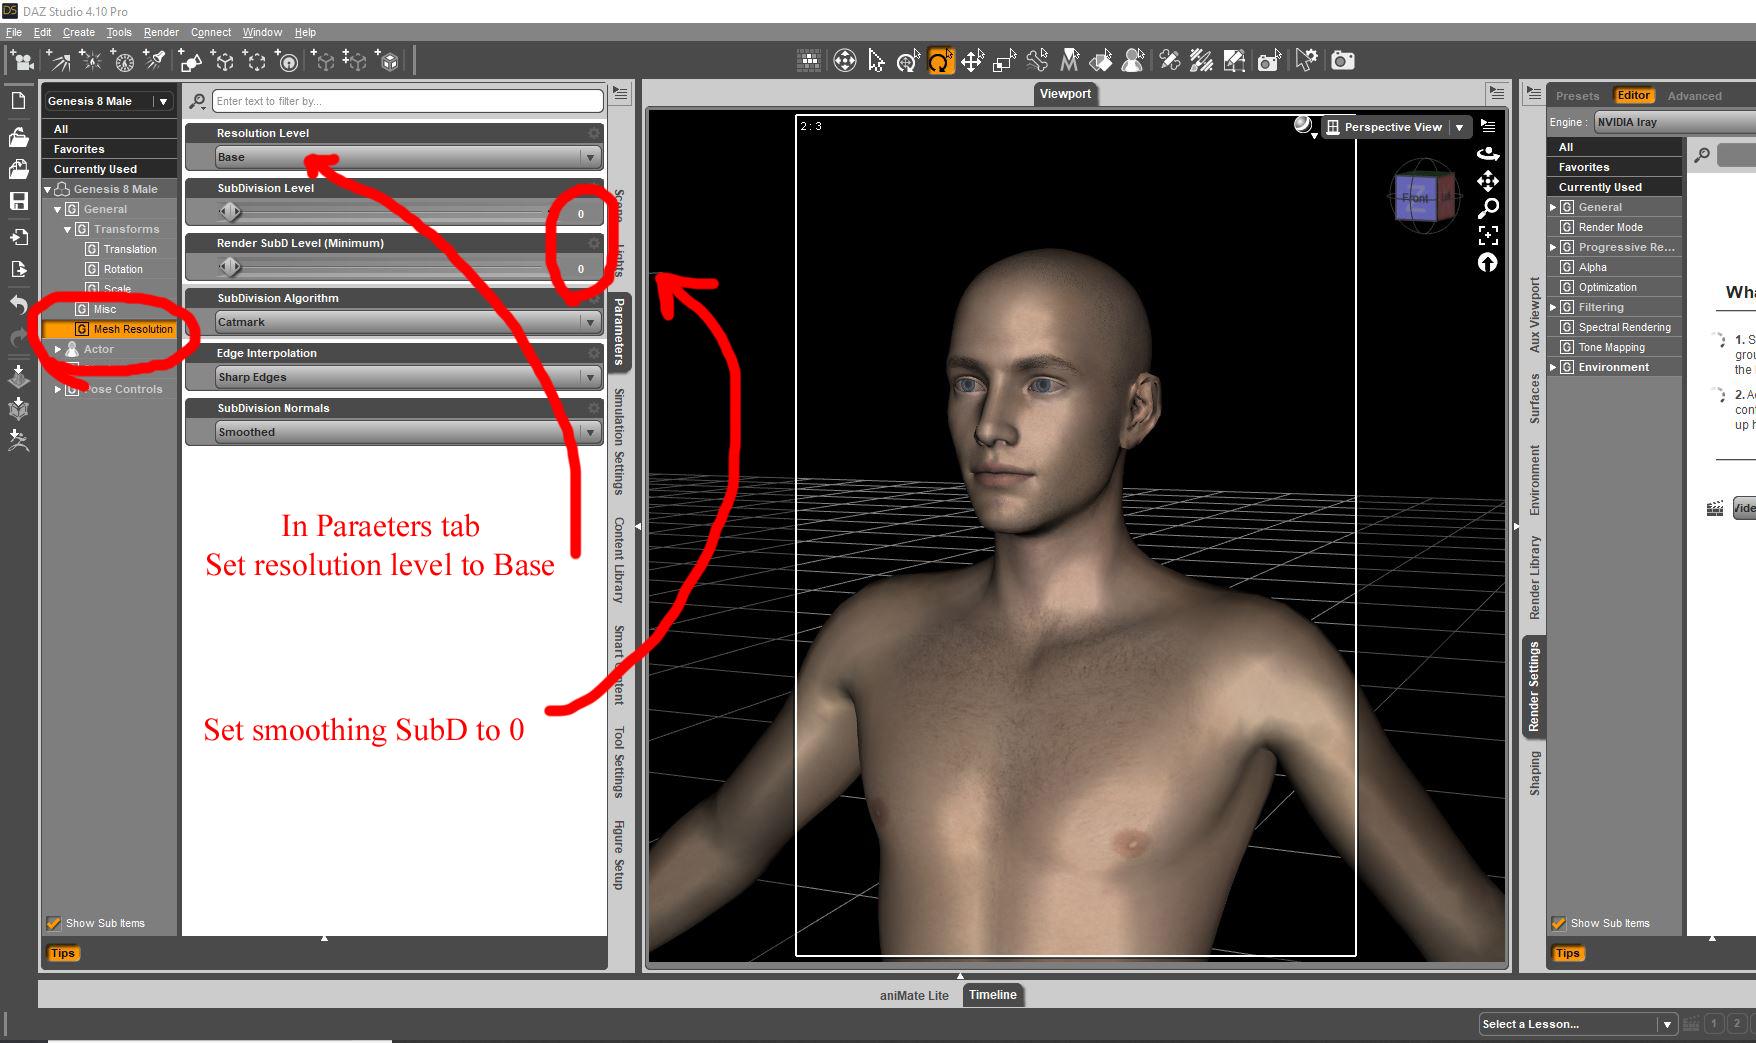Viewport: 1756px width, 1043px height.
Task: Orbit the view with the viewport orbit icon
Action: pyautogui.click(x=1488, y=154)
